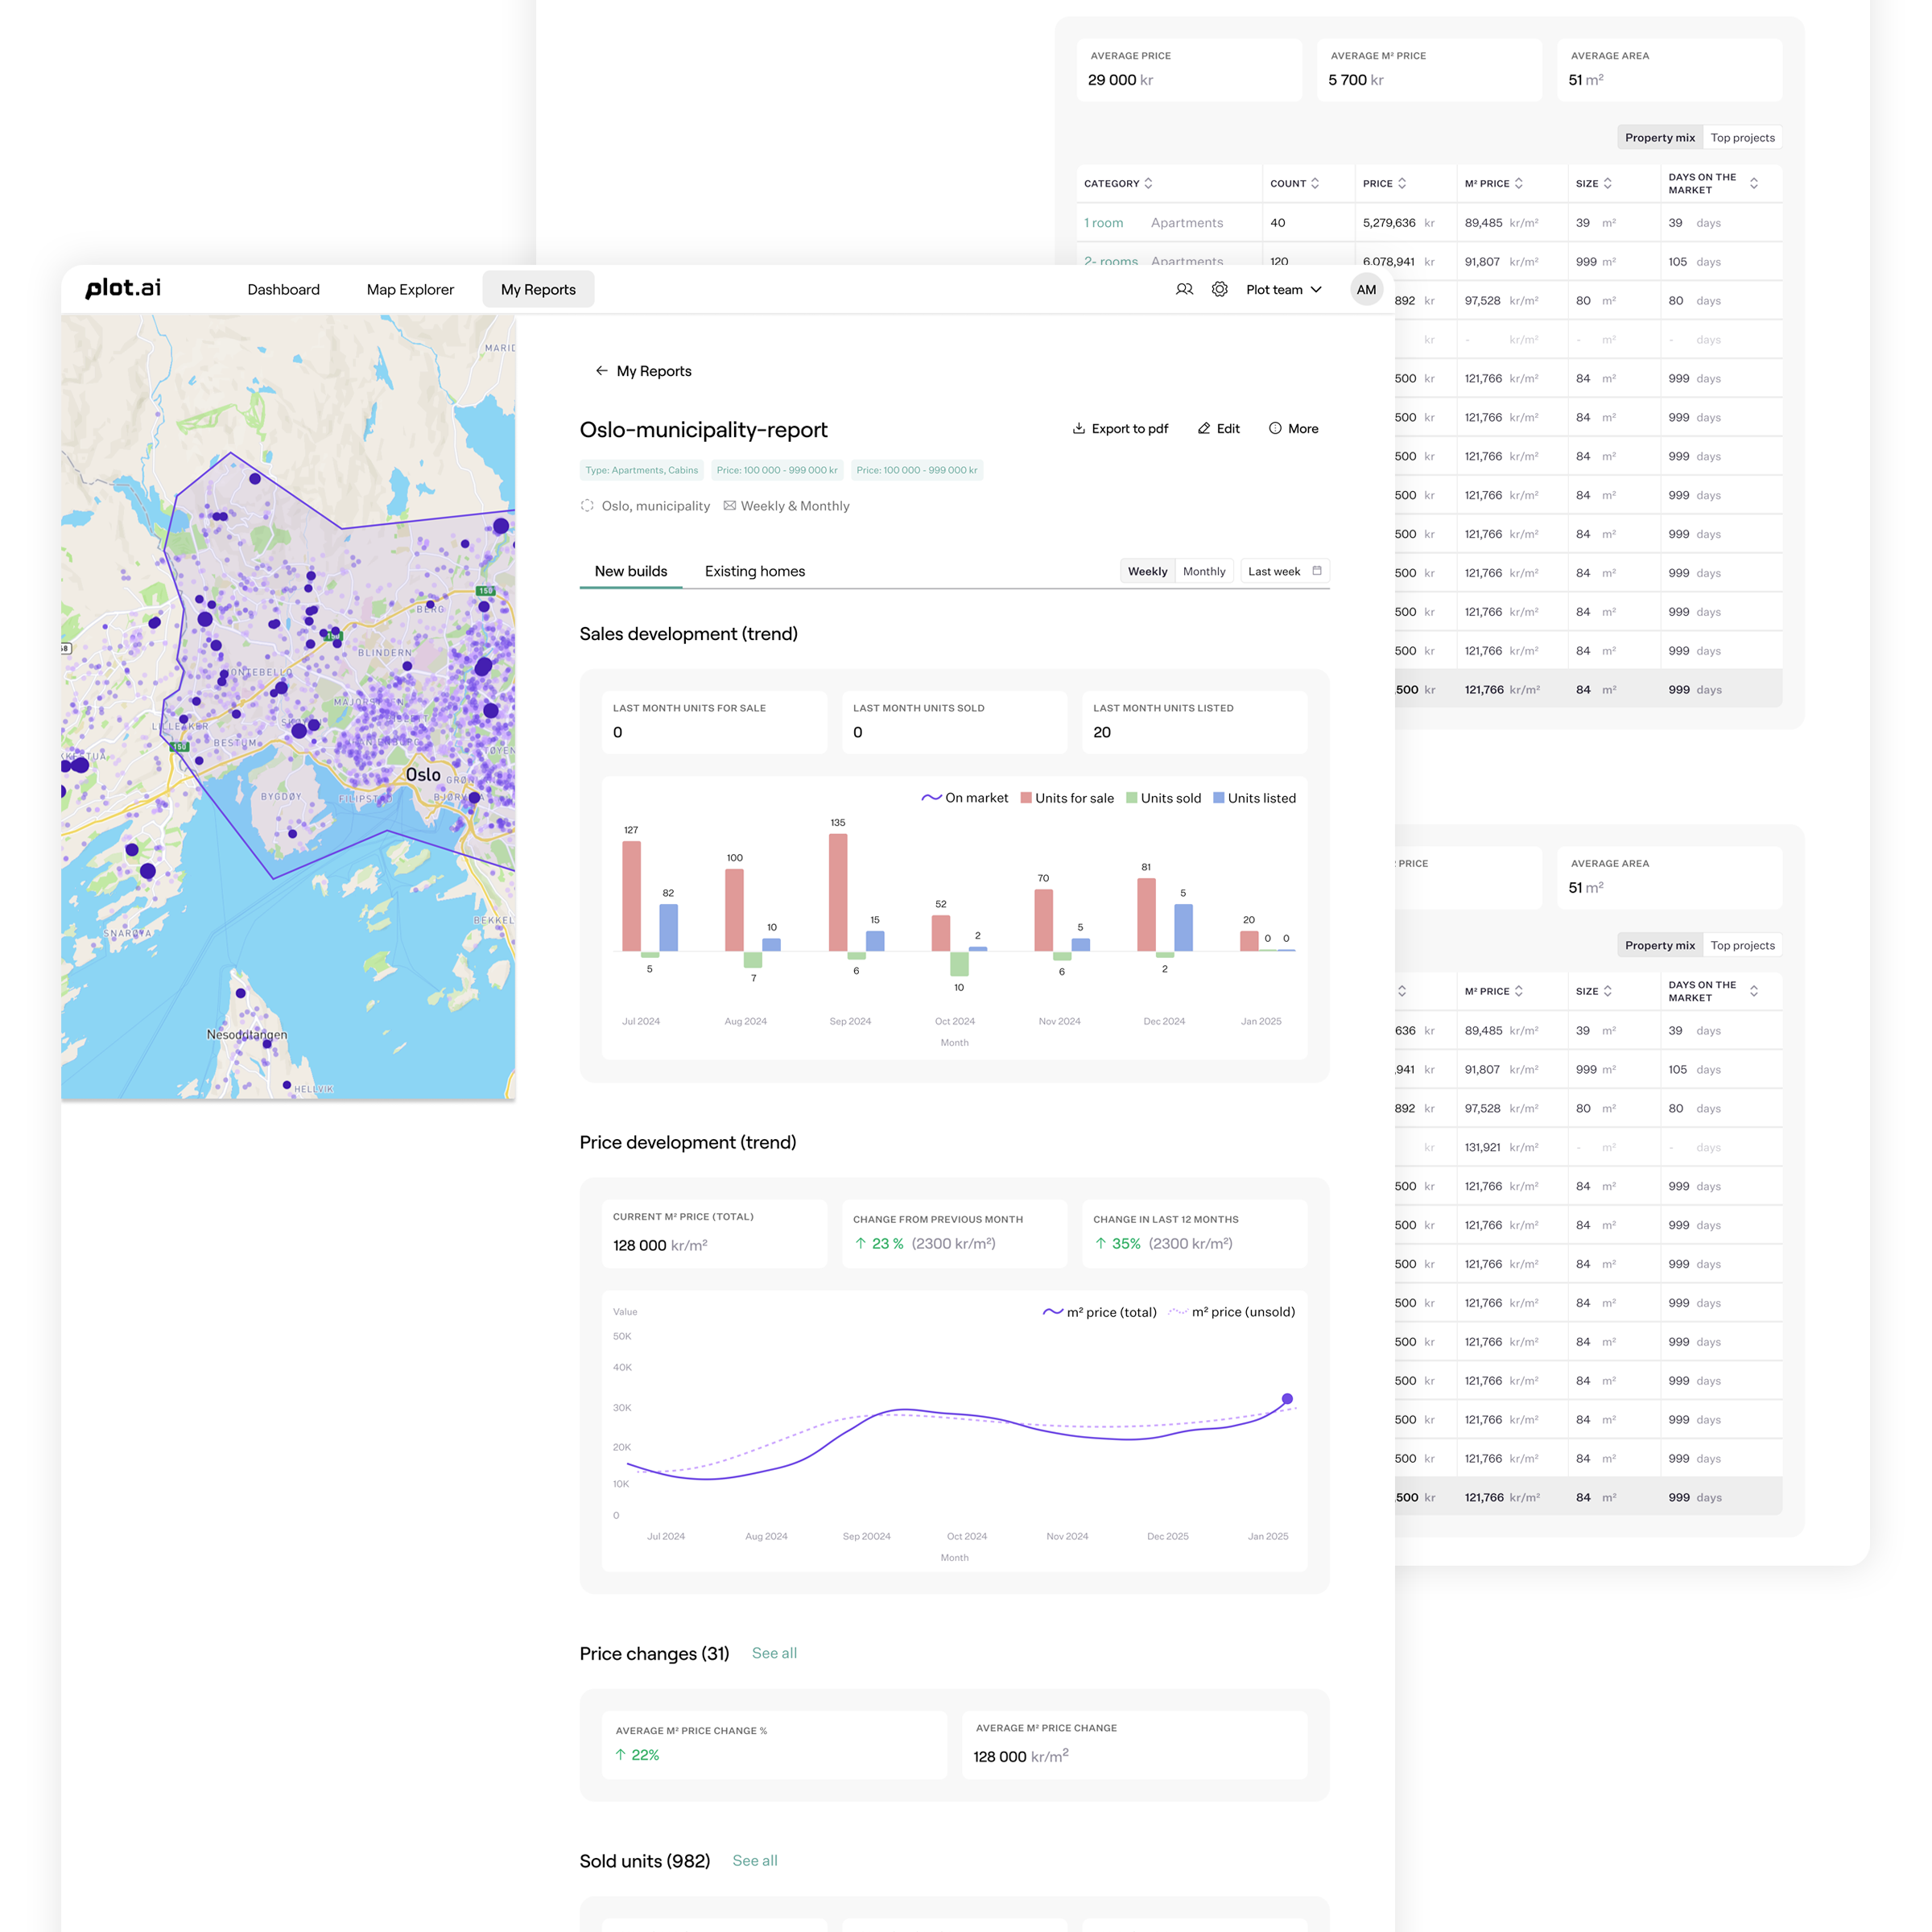The image size is (1932, 1932).
Task: Click the 29 000 kr average price value
Action: click(1120, 80)
